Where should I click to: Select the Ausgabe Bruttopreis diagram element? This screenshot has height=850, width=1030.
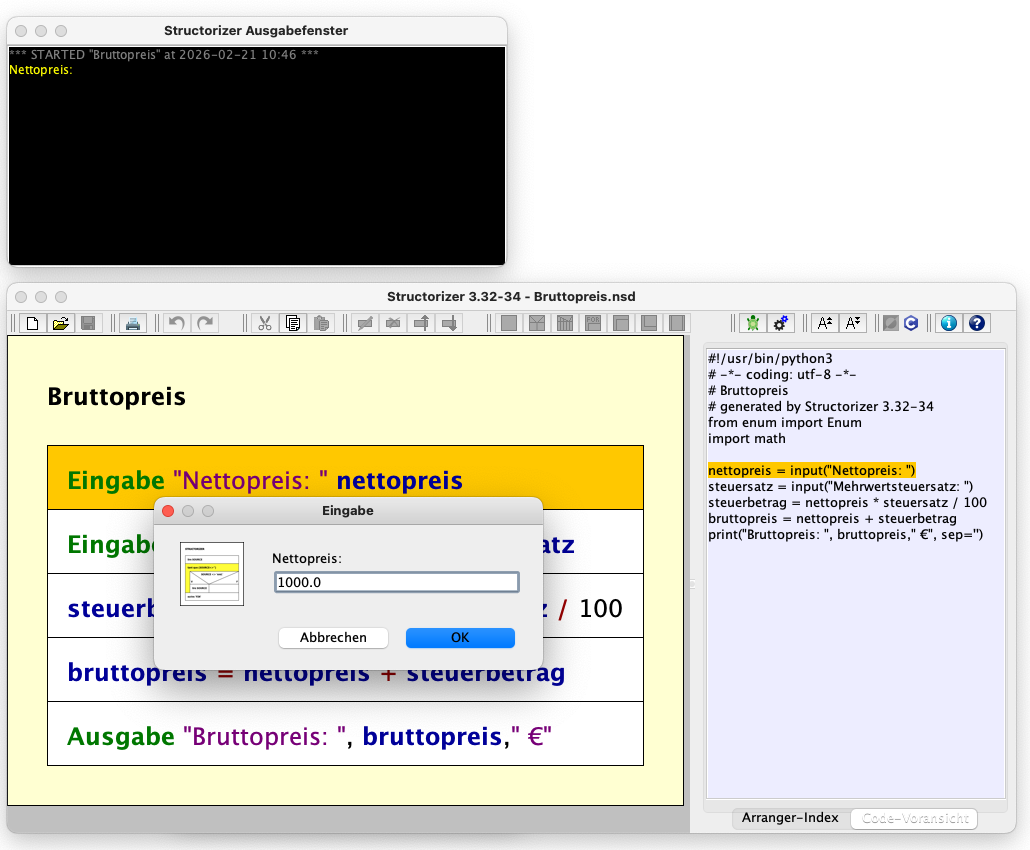click(346, 734)
